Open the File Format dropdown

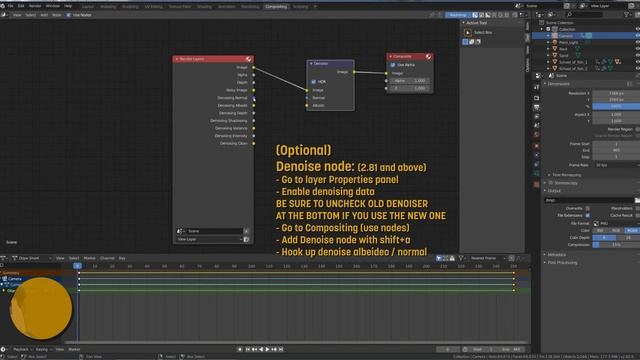click(616, 224)
